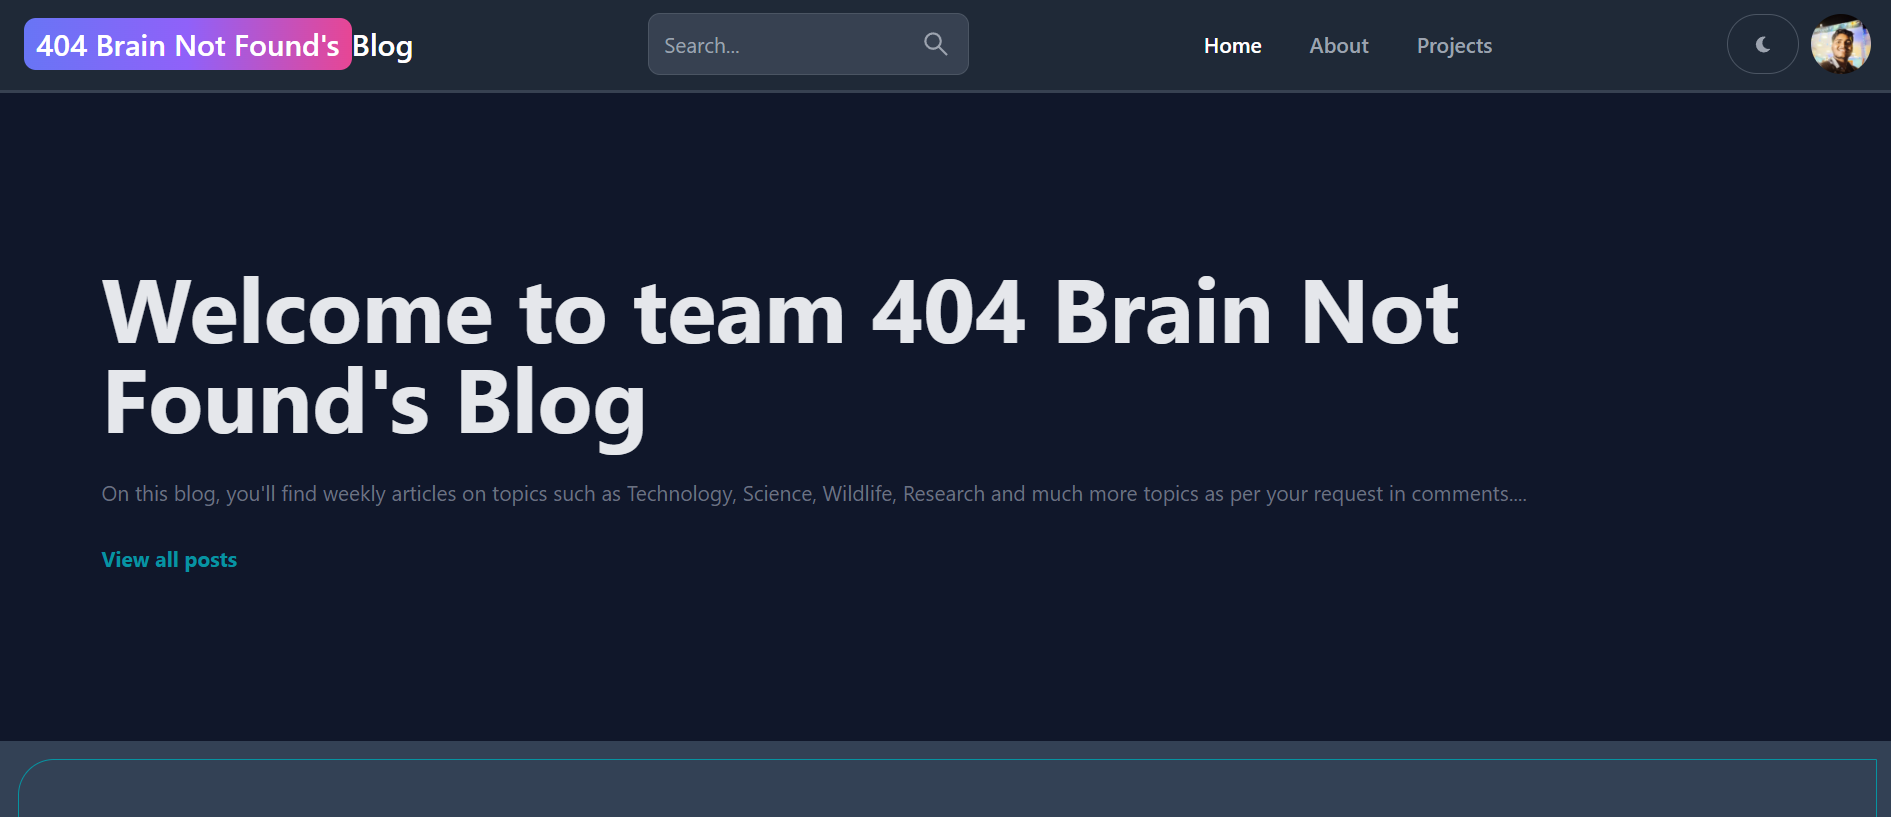Viewport: 1891px width, 817px height.
Task: Click the magnifying glass search icon
Action: (935, 44)
